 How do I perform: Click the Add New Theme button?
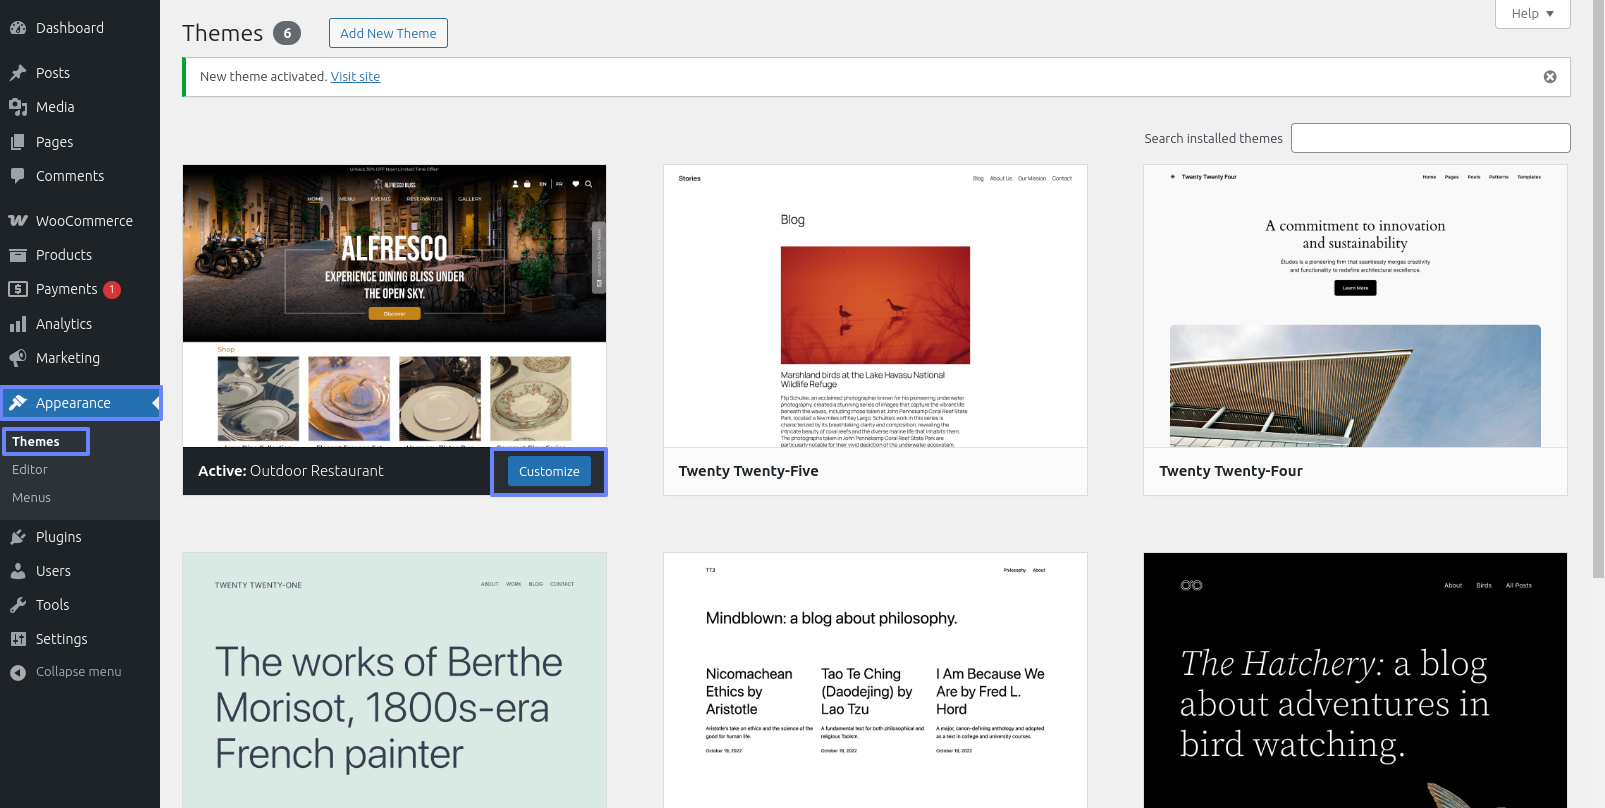coord(388,33)
